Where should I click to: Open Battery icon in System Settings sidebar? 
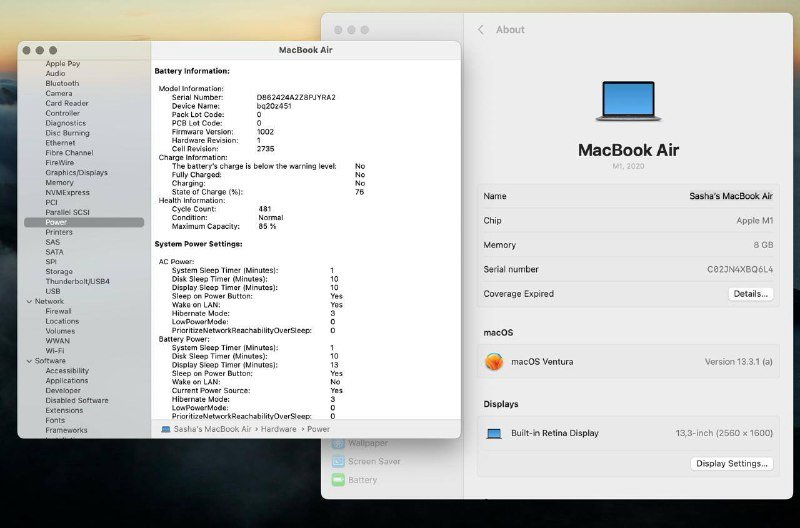338,480
